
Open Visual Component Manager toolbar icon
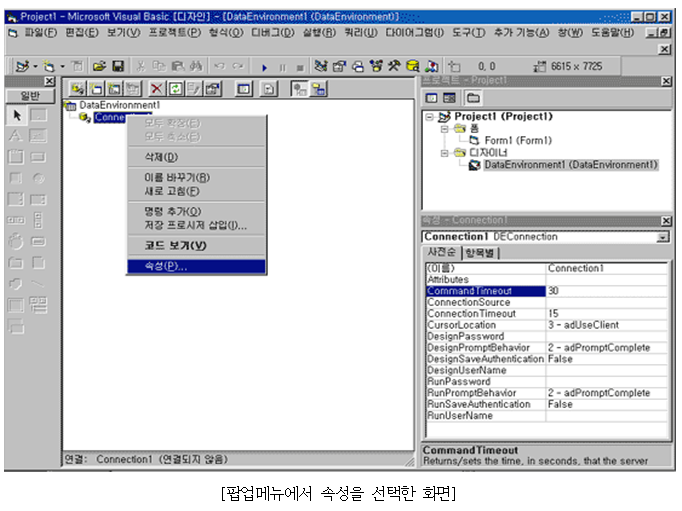(x=431, y=66)
